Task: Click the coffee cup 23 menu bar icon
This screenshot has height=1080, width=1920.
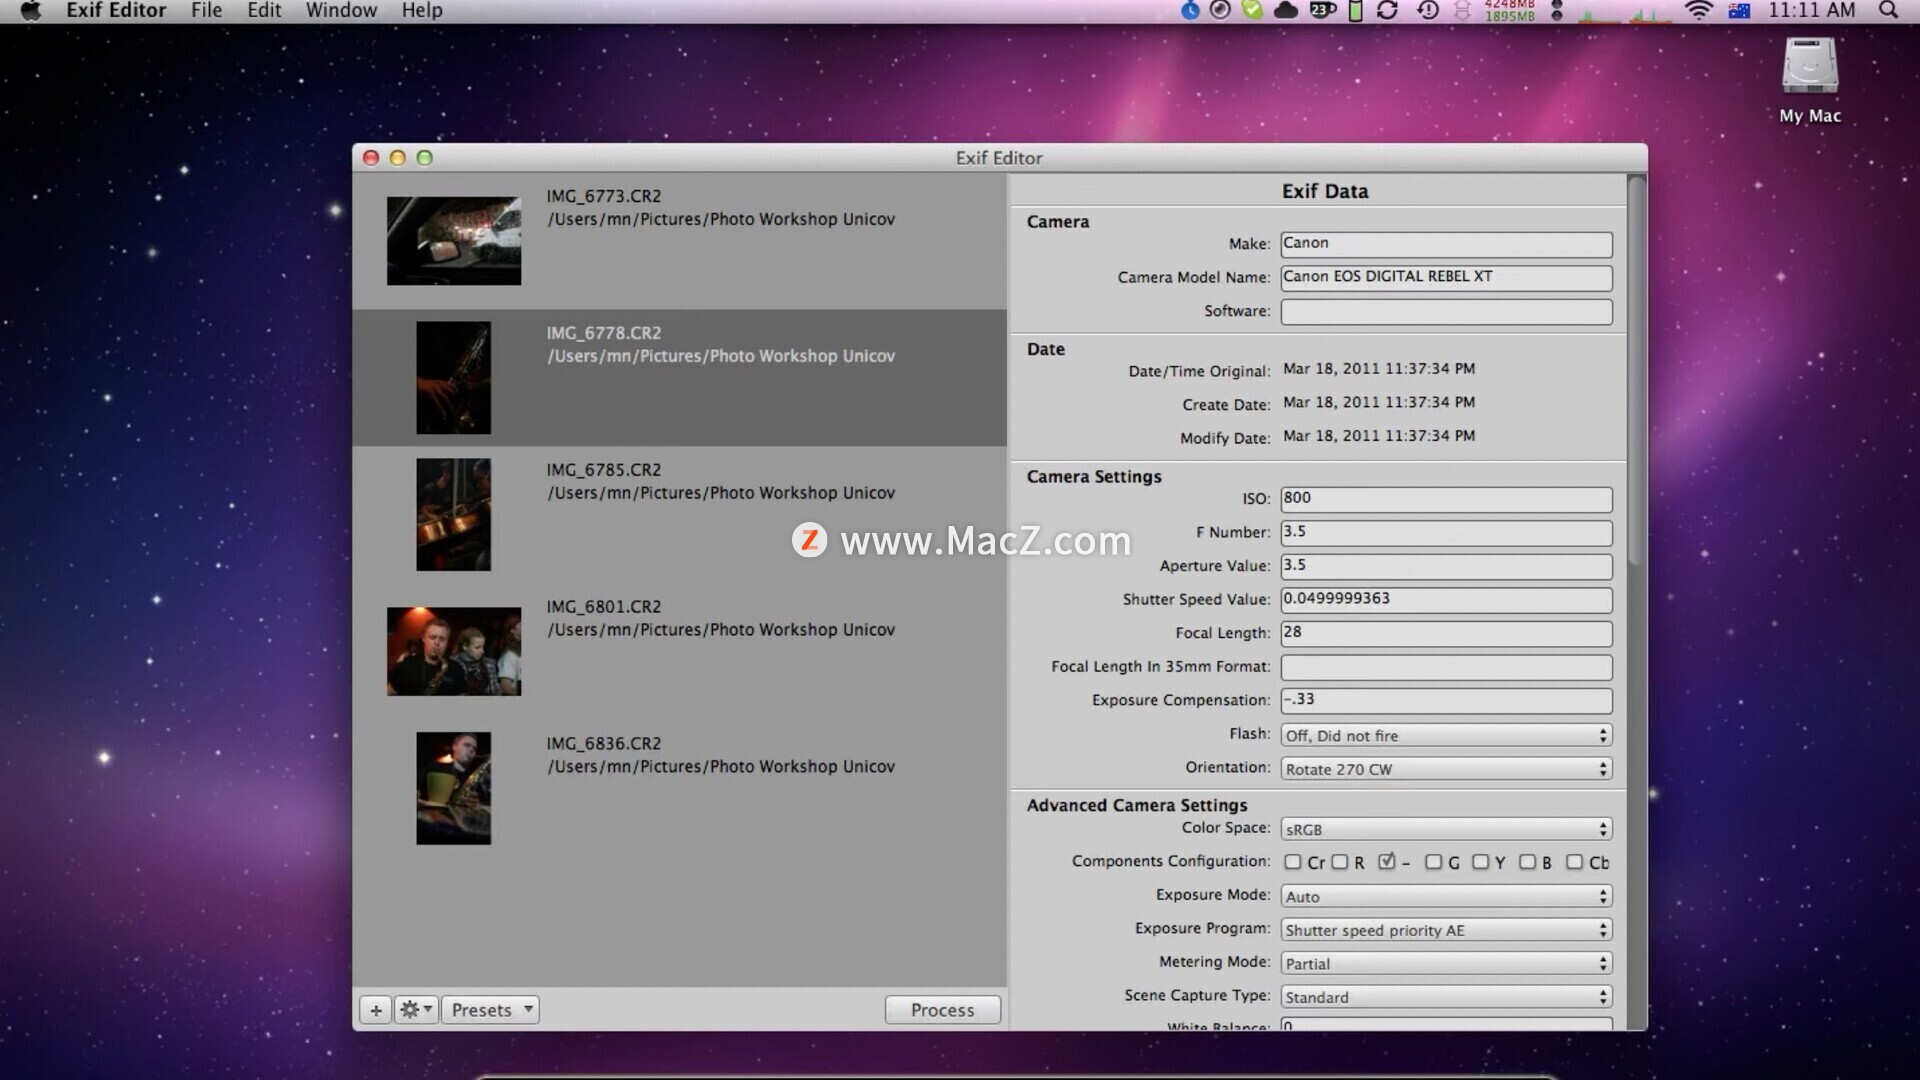Action: point(1323,10)
